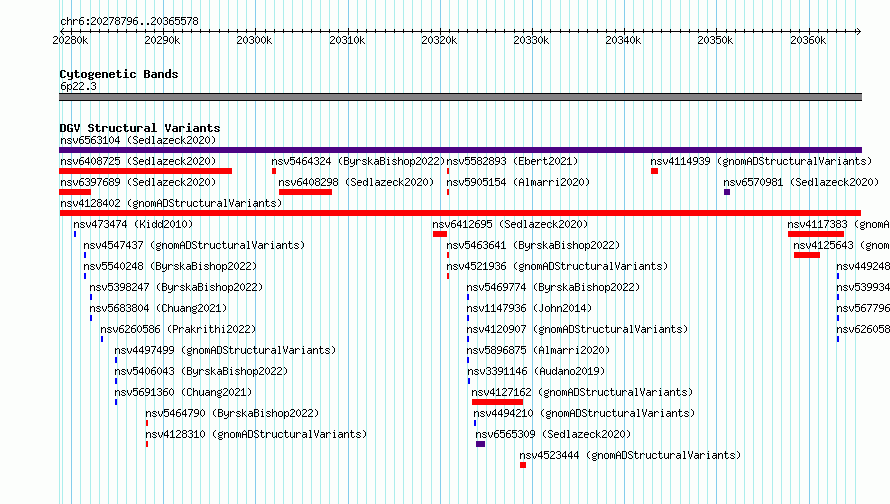
Task: Click the nsv4114939 small red marker
Action: 654,171
